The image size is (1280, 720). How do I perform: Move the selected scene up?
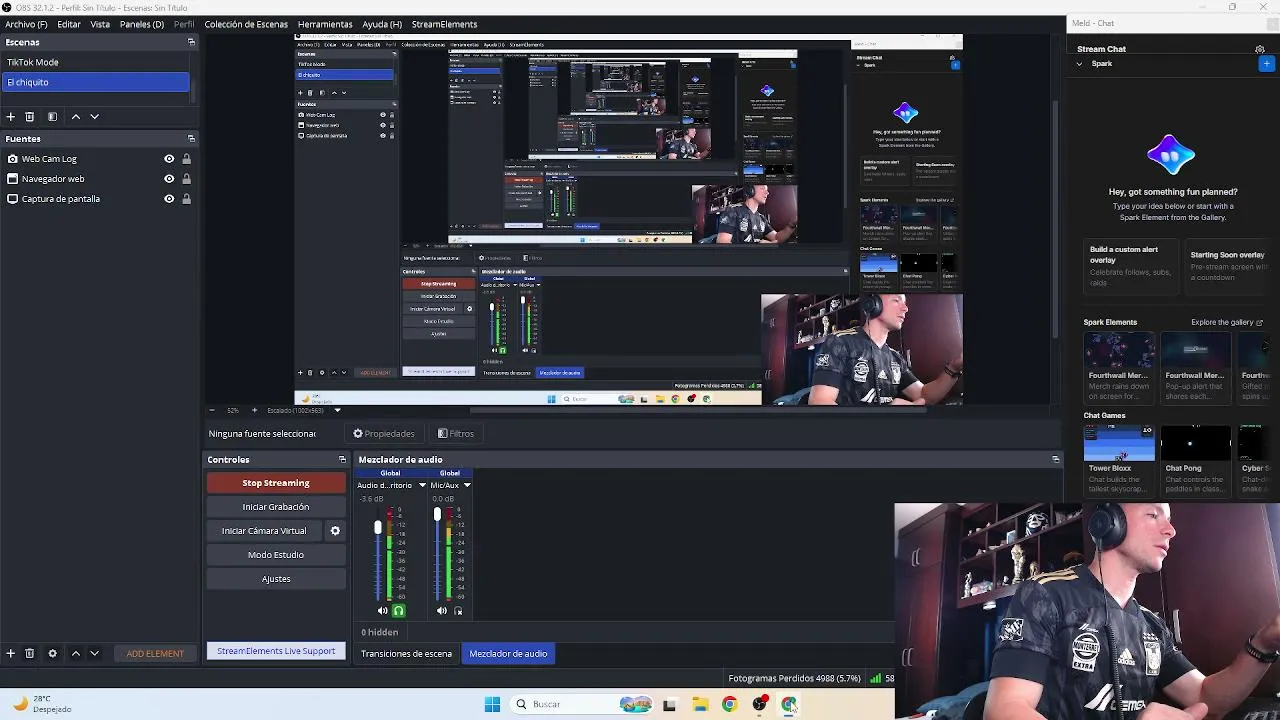tap(75, 117)
